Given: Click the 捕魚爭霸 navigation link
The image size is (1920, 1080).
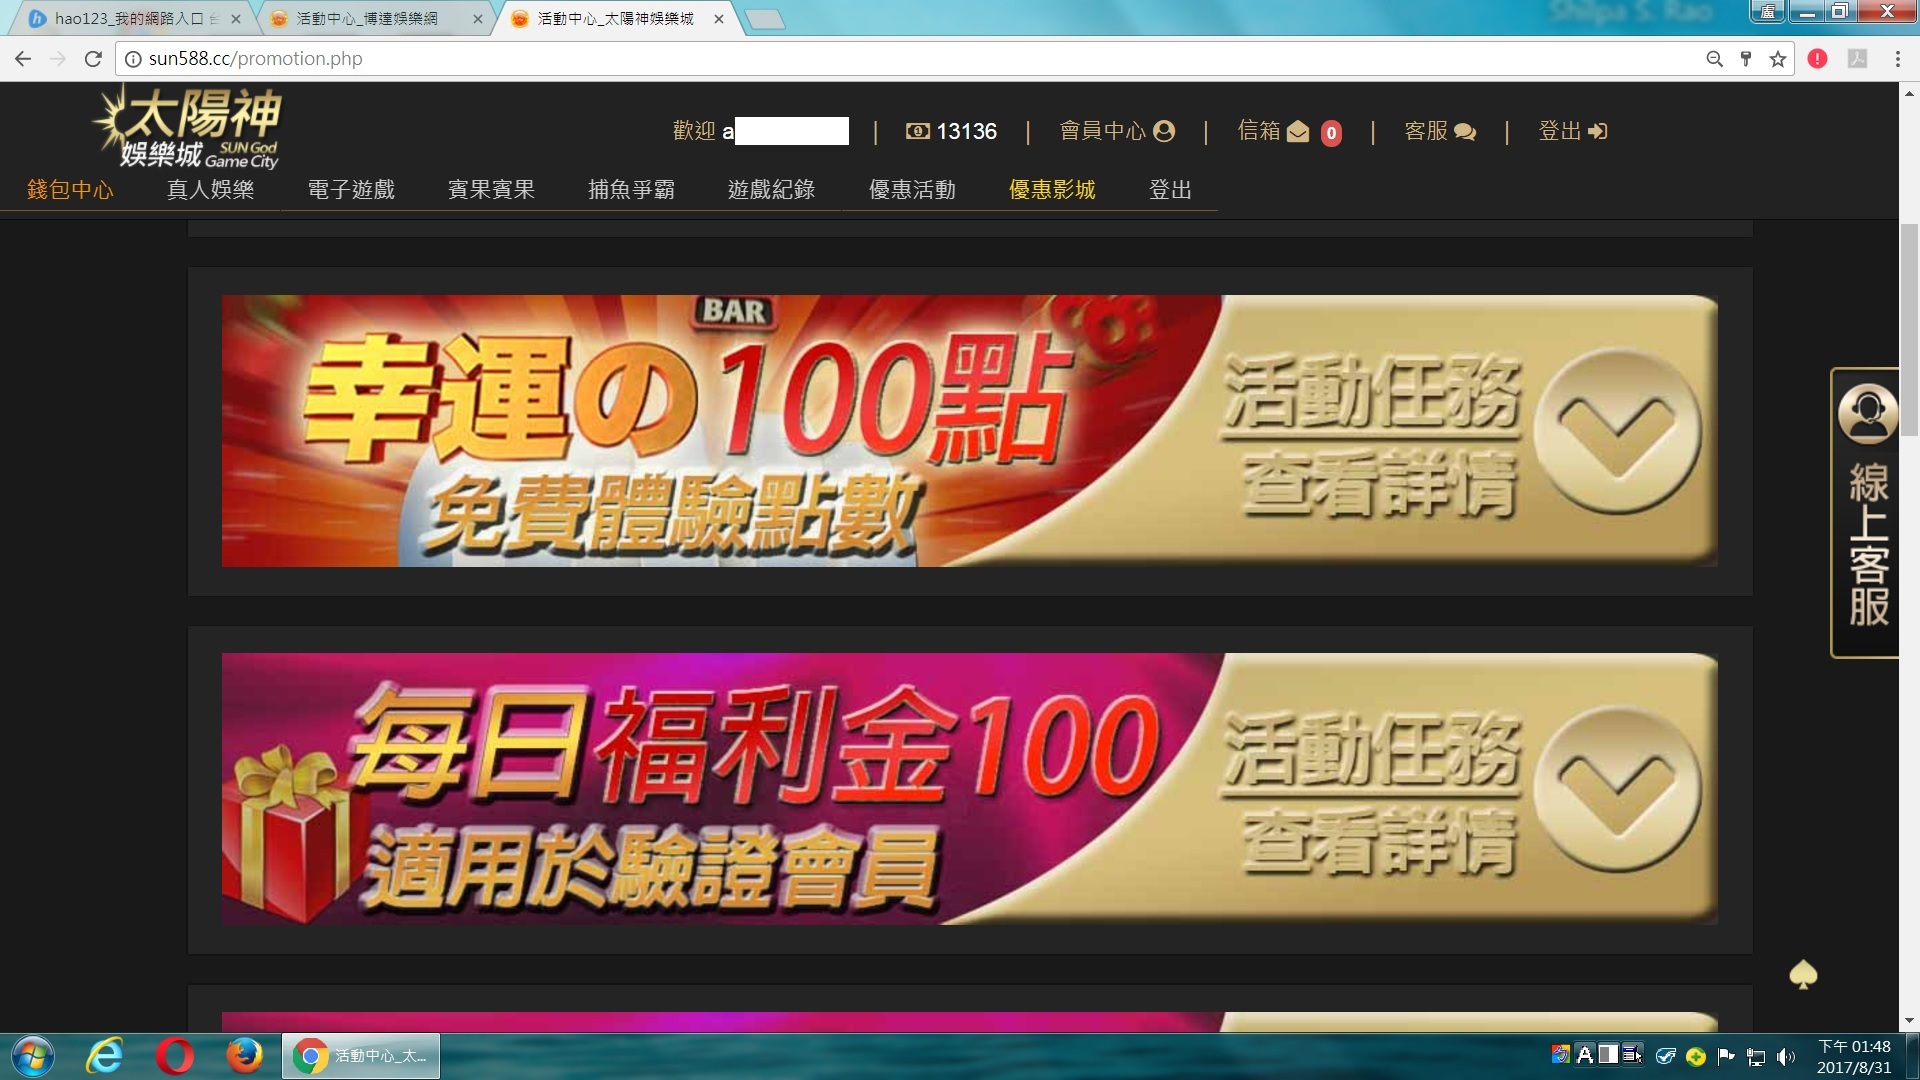Looking at the screenshot, I should (x=631, y=190).
